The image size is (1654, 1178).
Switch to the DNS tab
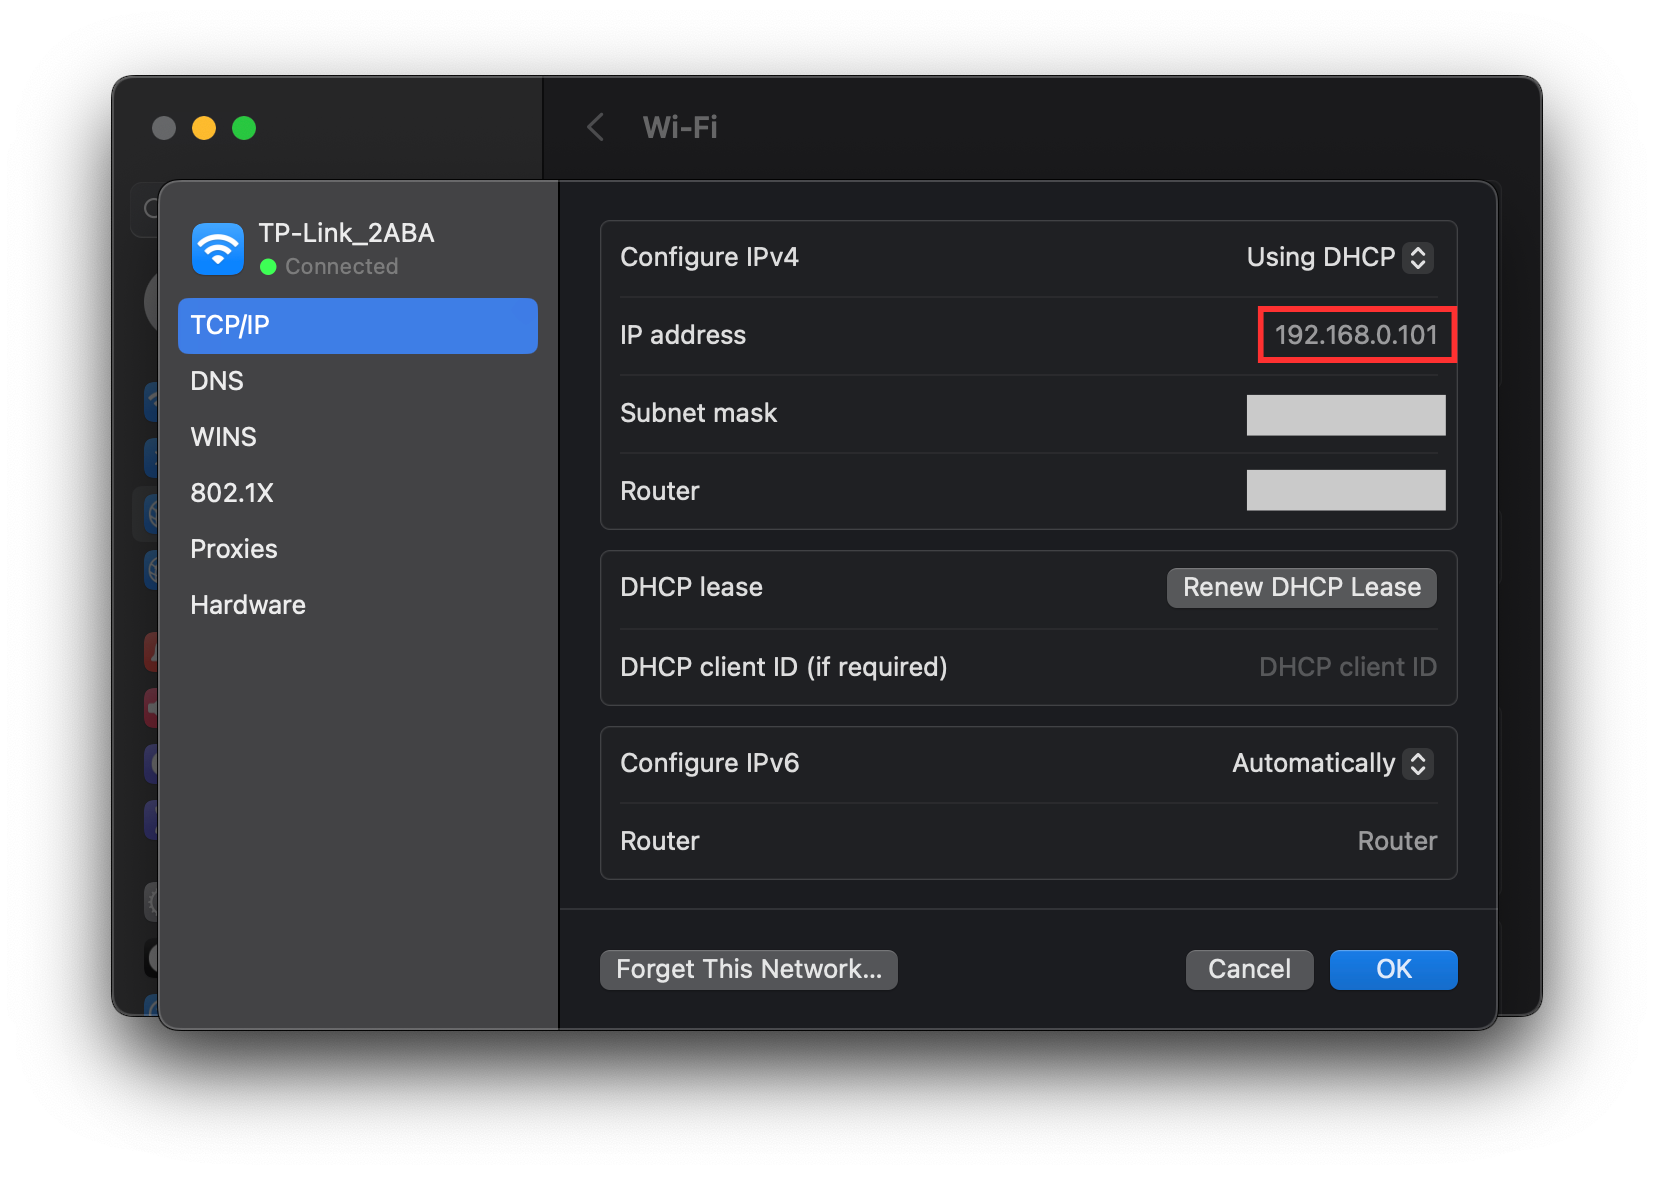[x=218, y=381]
